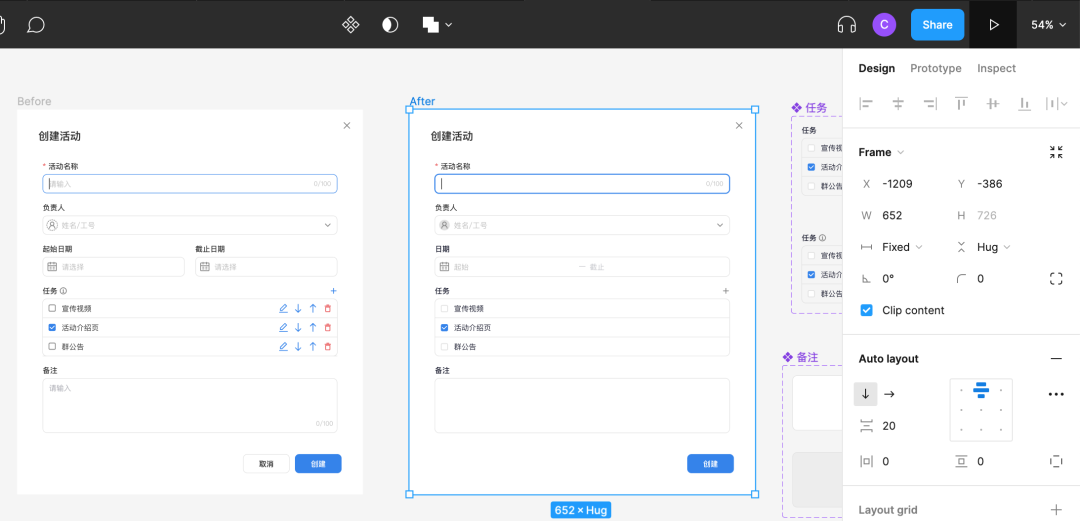Screen dimensions: 1080x521
Task: Uncheck 活动介绍页 in After frame
Action: pyautogui.click(x=445, y=327)
